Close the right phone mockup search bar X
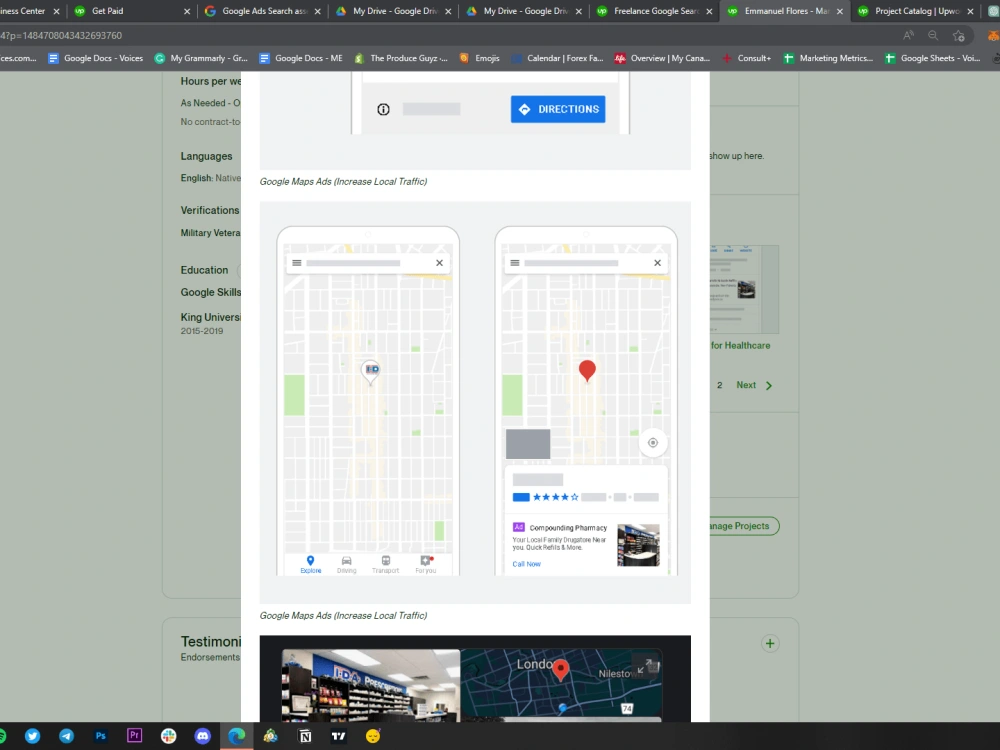 point(658,263)
